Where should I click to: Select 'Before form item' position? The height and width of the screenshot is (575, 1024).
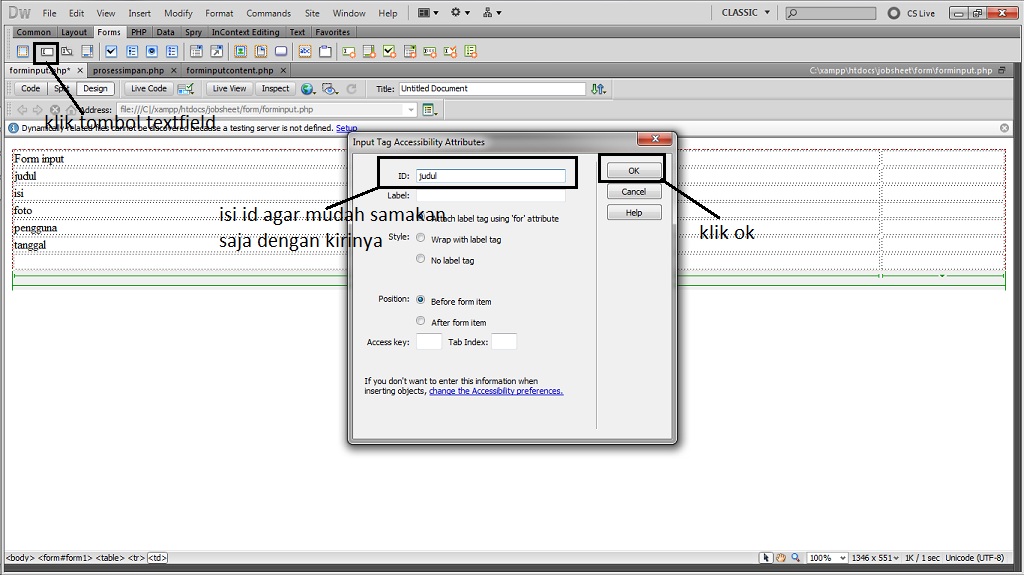click(421, 300)
